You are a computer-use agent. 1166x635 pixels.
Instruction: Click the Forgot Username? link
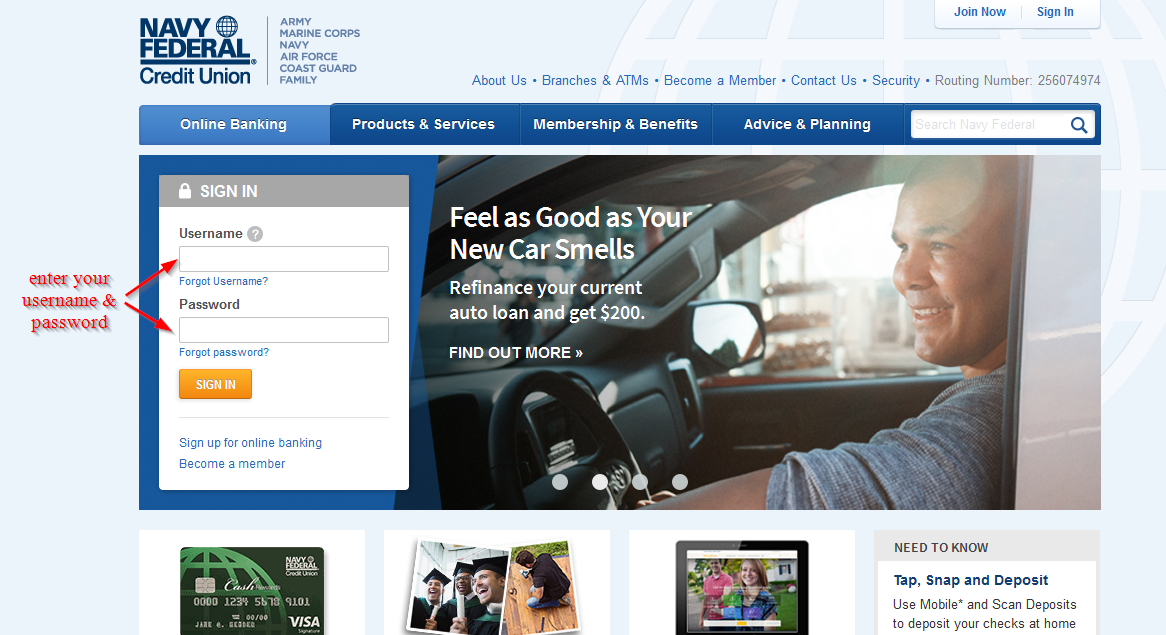pos(223,281)
